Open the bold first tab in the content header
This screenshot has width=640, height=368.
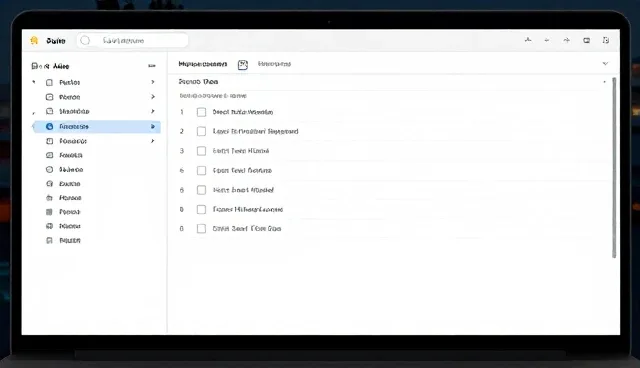[x=202, y=64]
